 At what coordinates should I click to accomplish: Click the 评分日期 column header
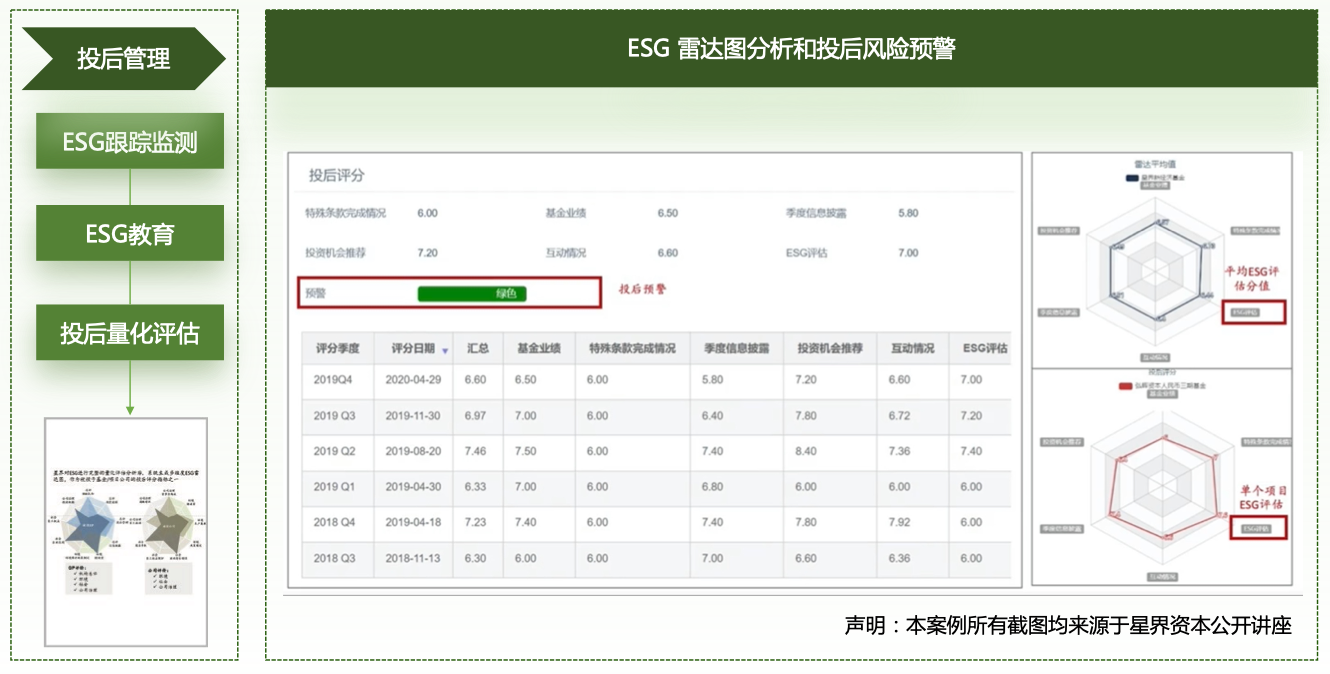(413, 349)
